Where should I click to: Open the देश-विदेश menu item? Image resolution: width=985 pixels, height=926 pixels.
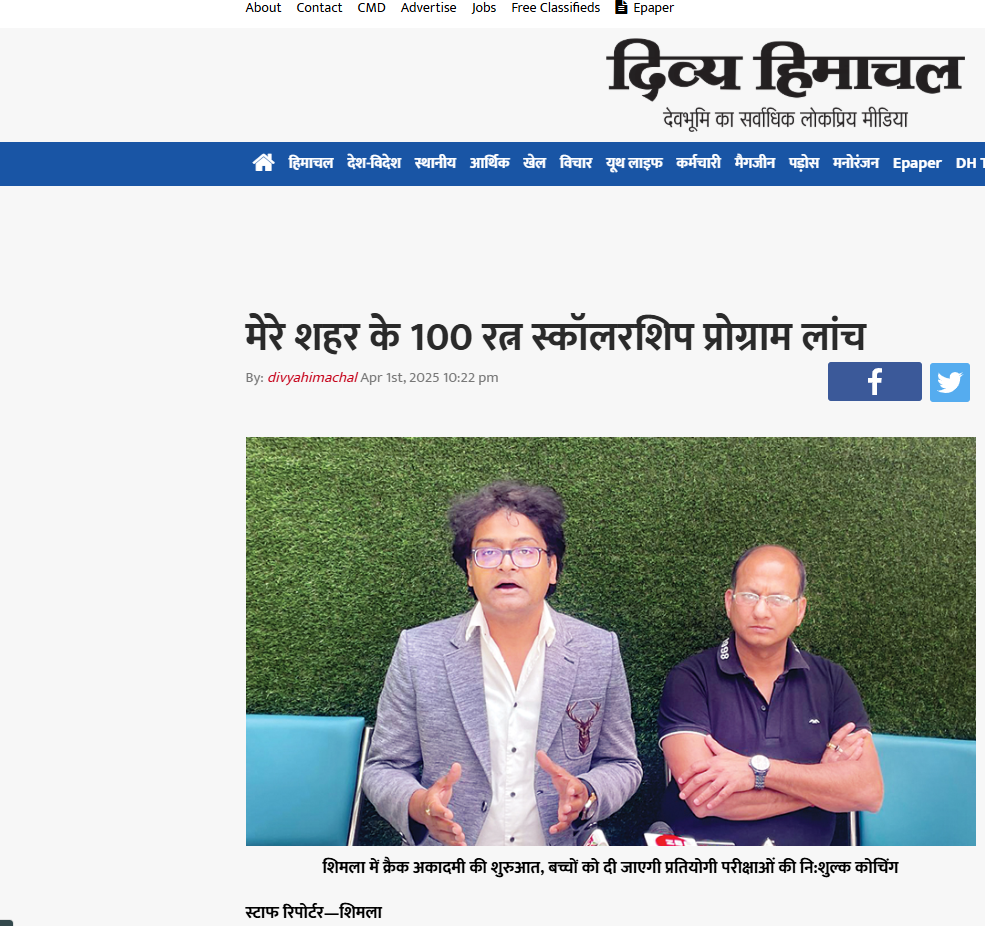click(x=374, y=163)
